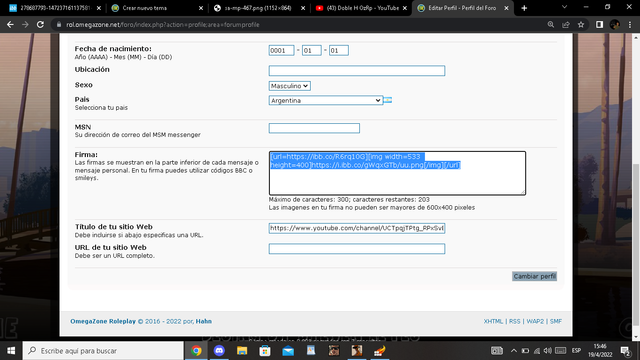
Task: Close the Crear nuevo tema tab
Action: pos(201,8)
